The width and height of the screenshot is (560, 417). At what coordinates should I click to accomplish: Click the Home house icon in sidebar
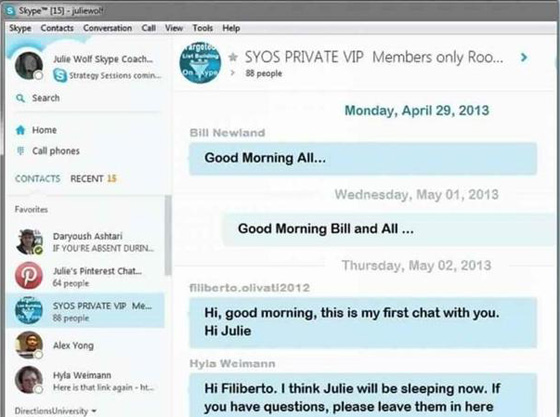(20, 130)
